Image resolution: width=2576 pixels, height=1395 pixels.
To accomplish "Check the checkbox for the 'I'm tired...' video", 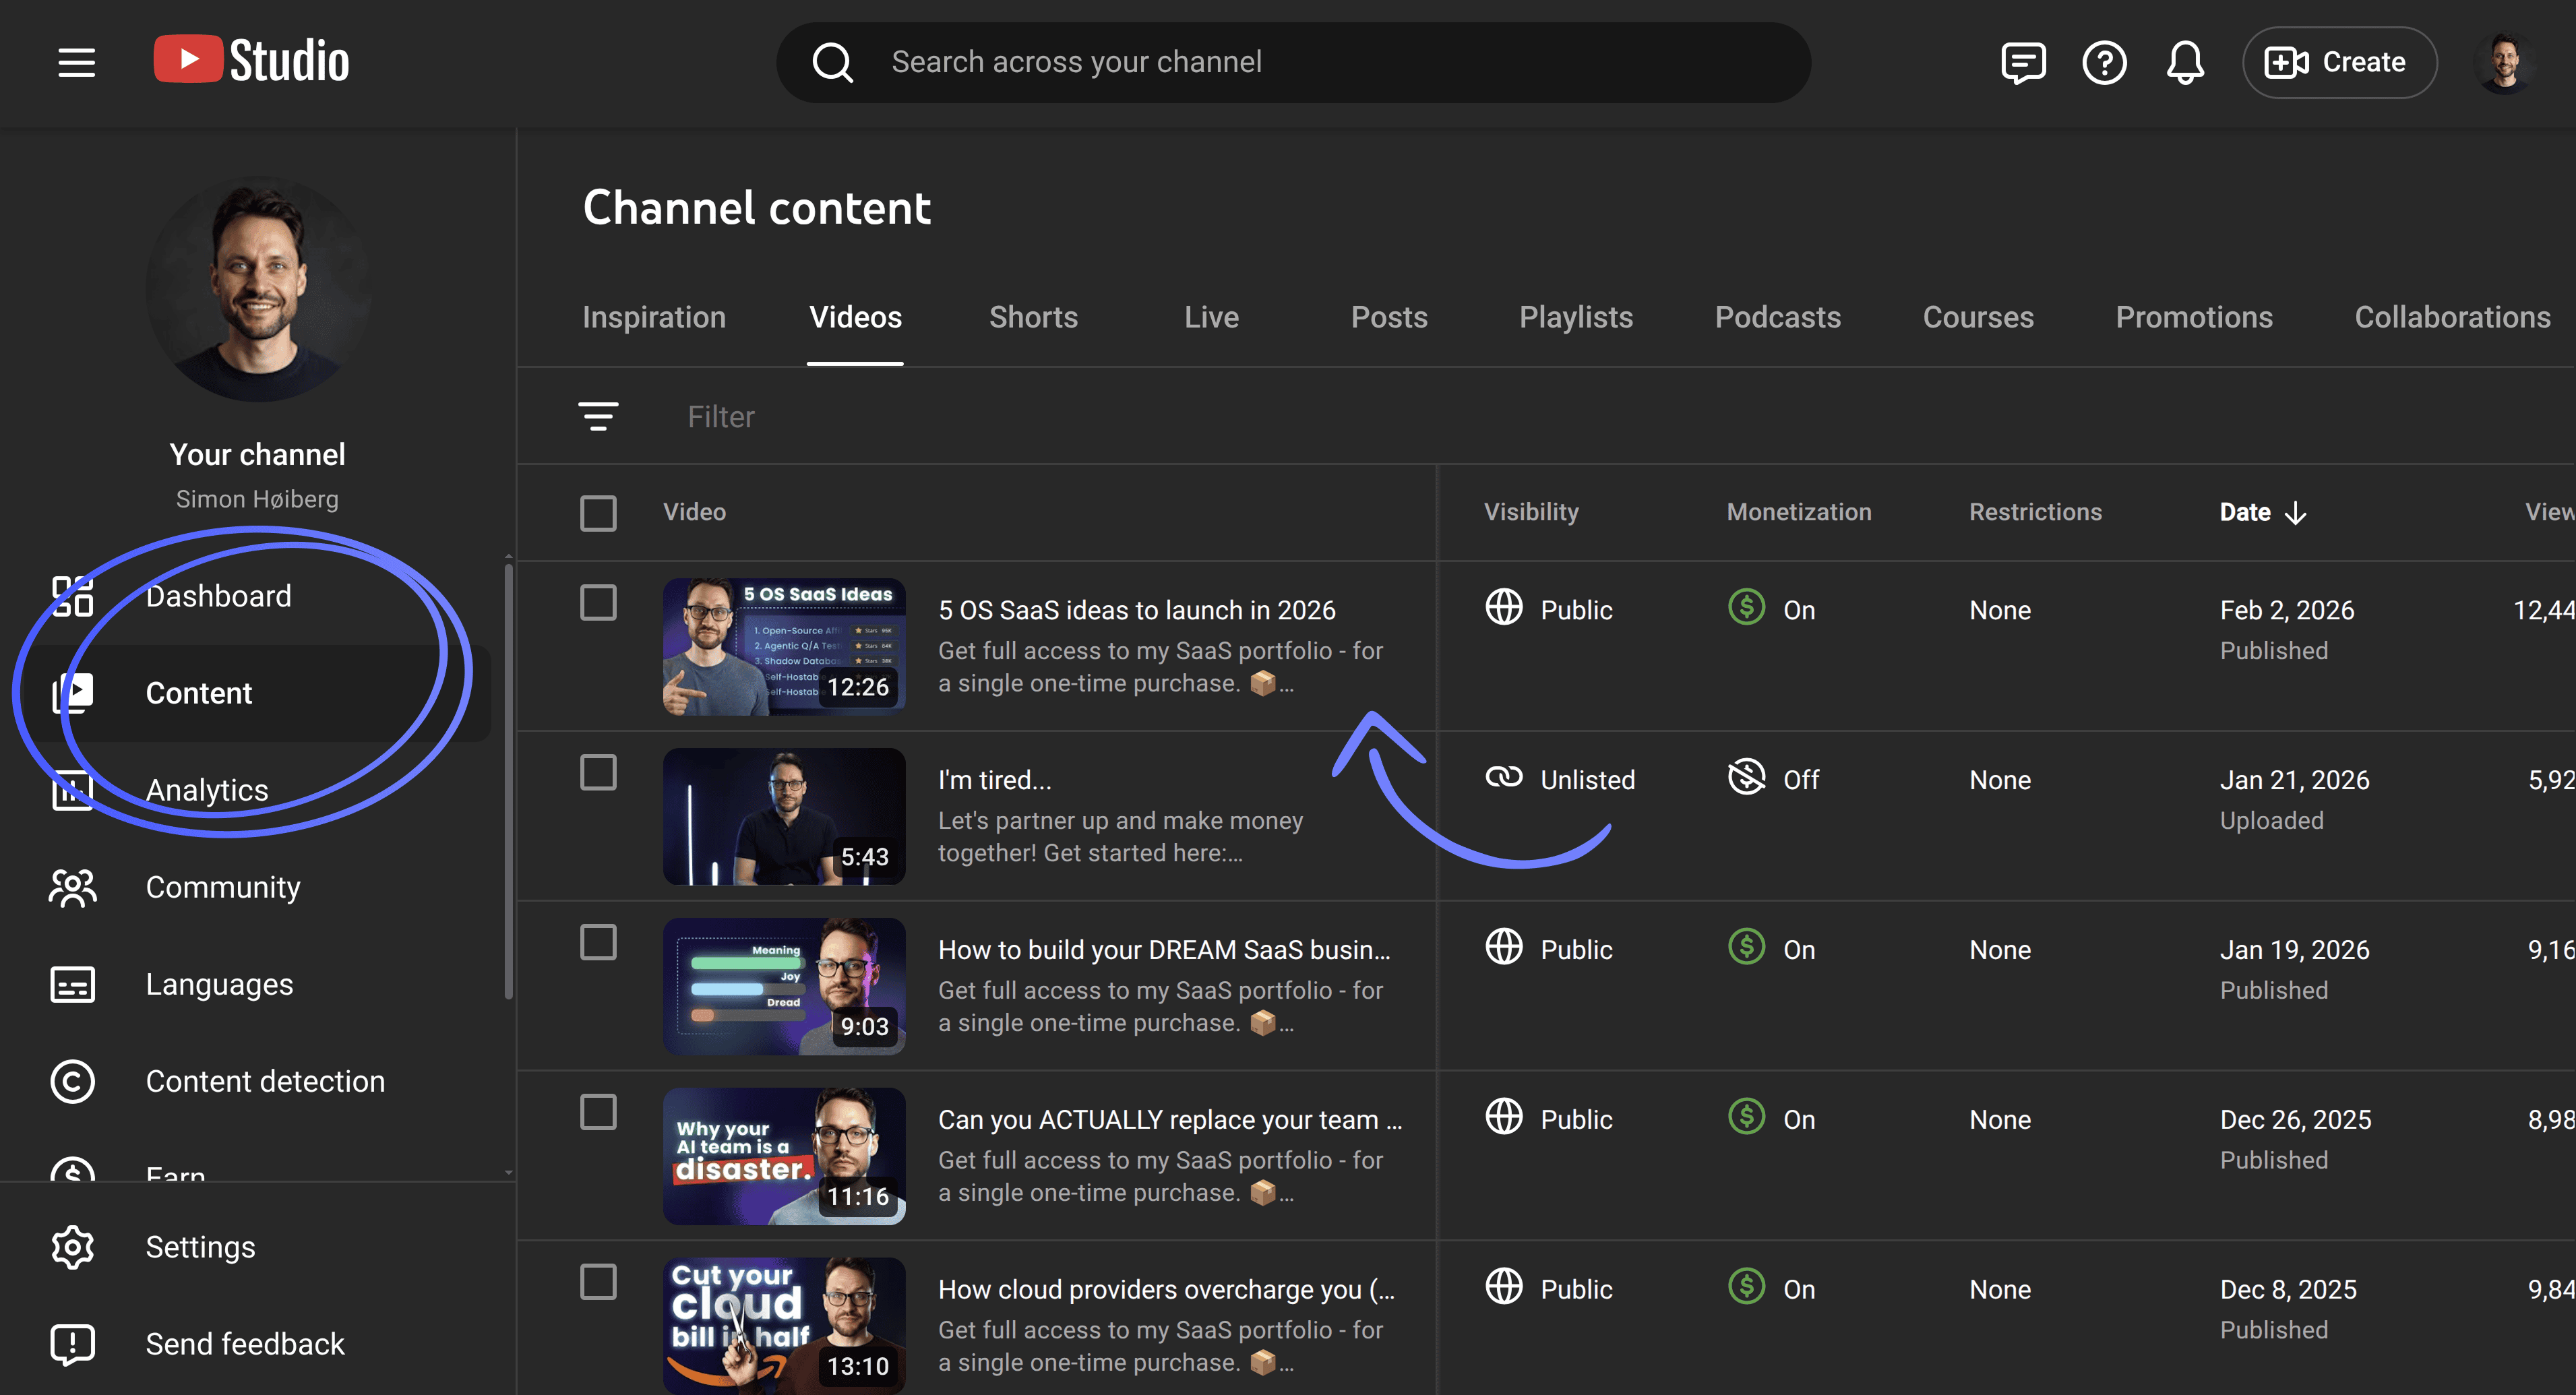I will 598,773.
